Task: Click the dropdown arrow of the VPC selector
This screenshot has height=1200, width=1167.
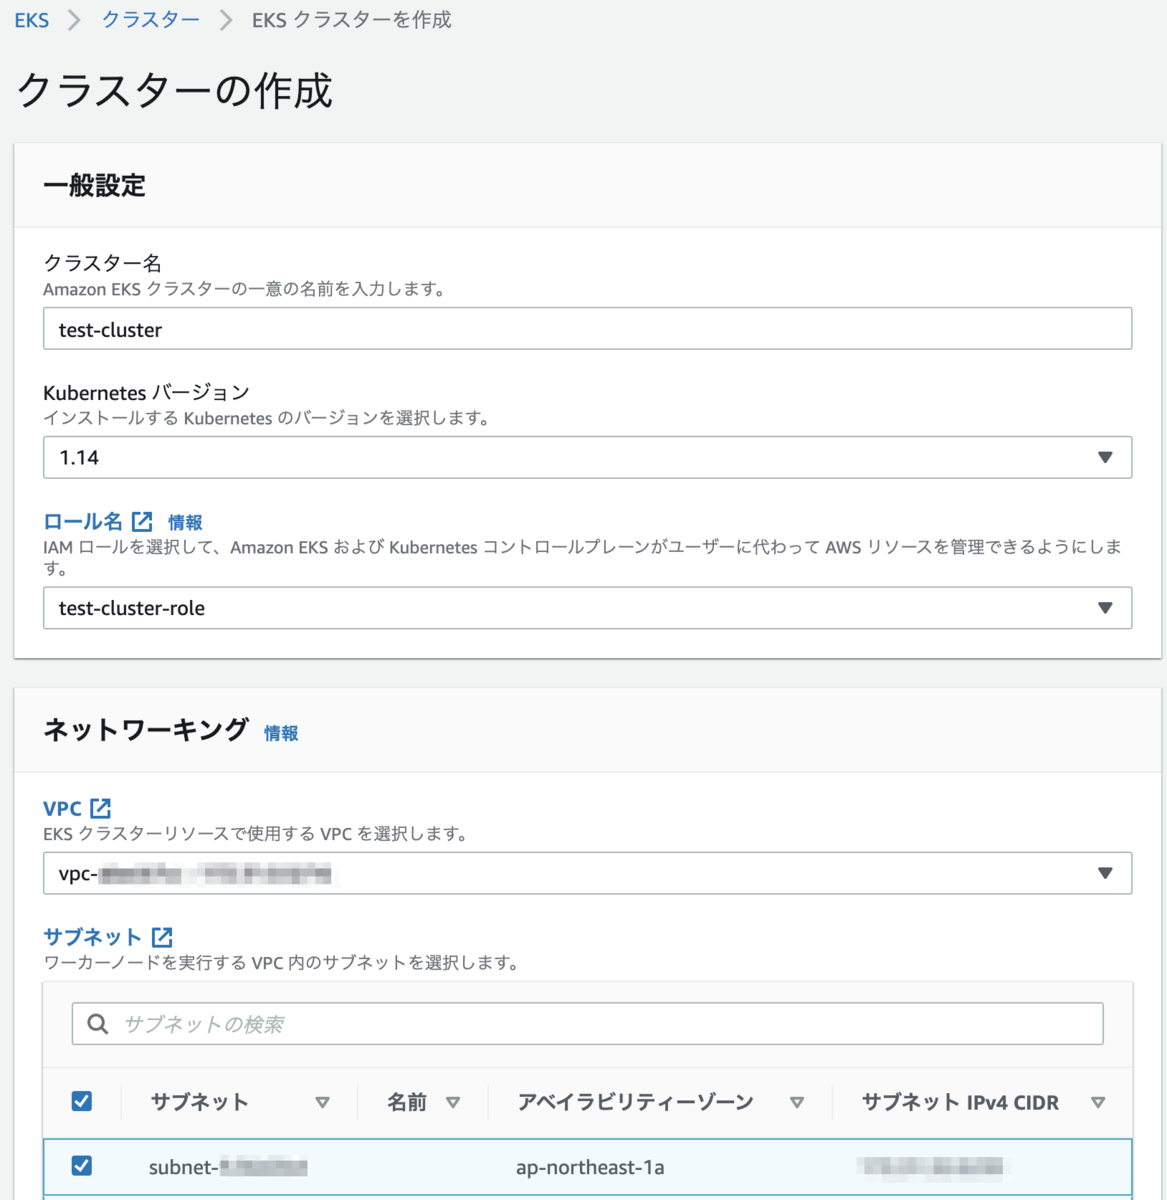Action: 1105,873
